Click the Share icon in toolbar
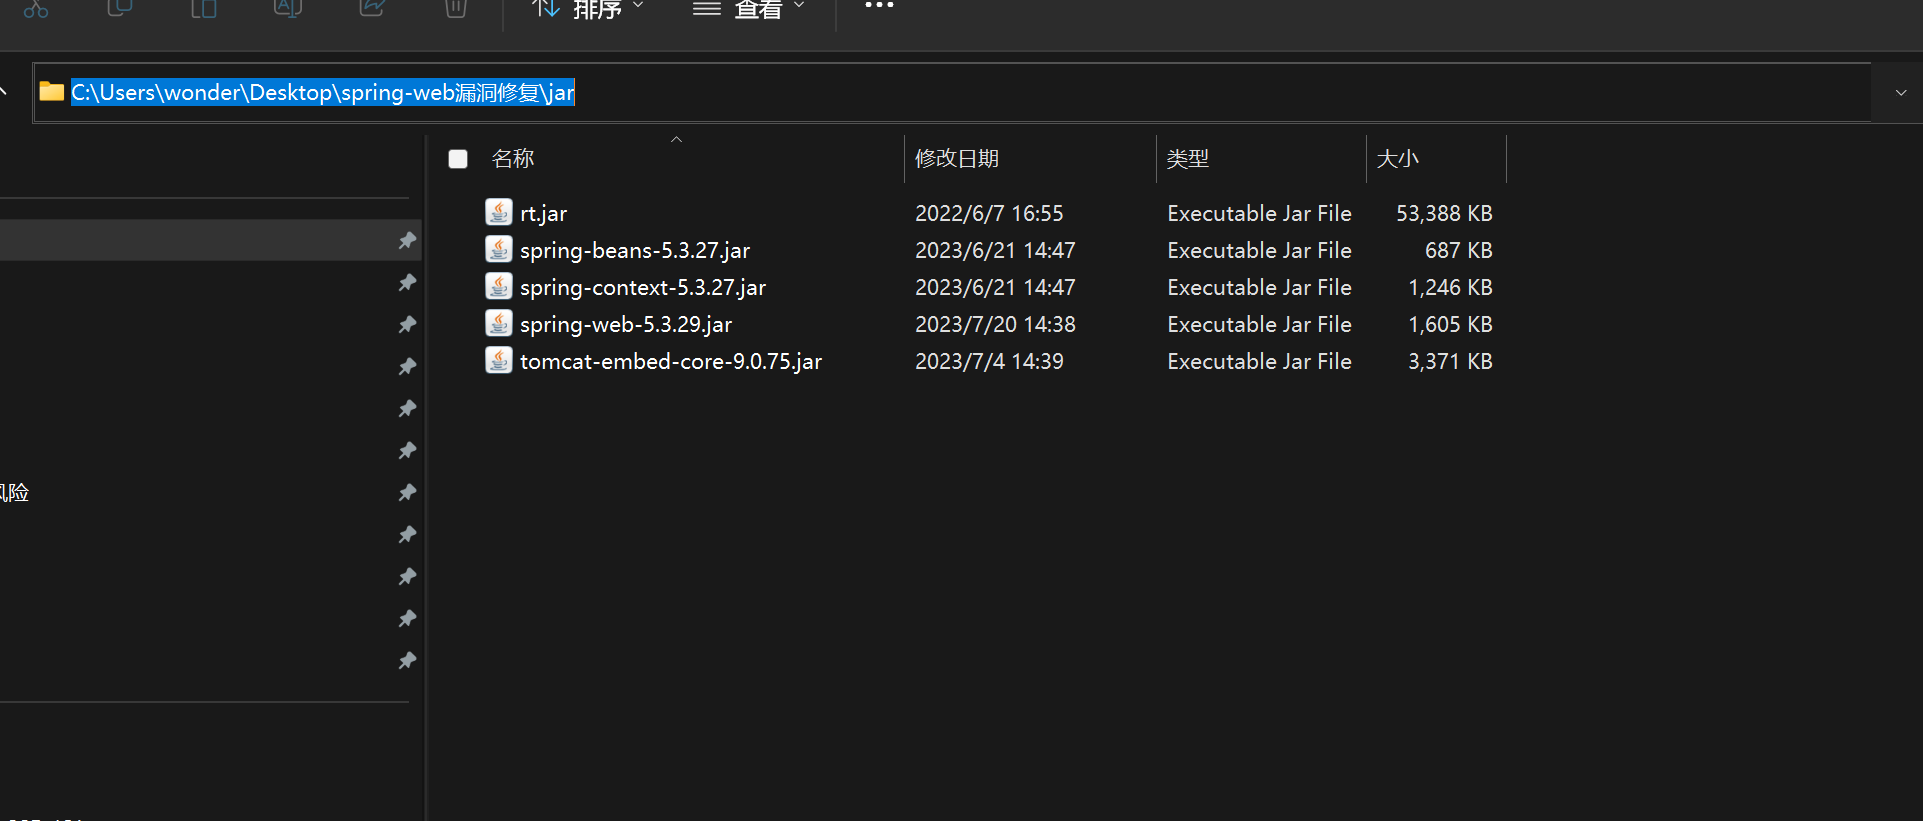The height and width of the screenshot is (821, 1923). click(372, 8)
